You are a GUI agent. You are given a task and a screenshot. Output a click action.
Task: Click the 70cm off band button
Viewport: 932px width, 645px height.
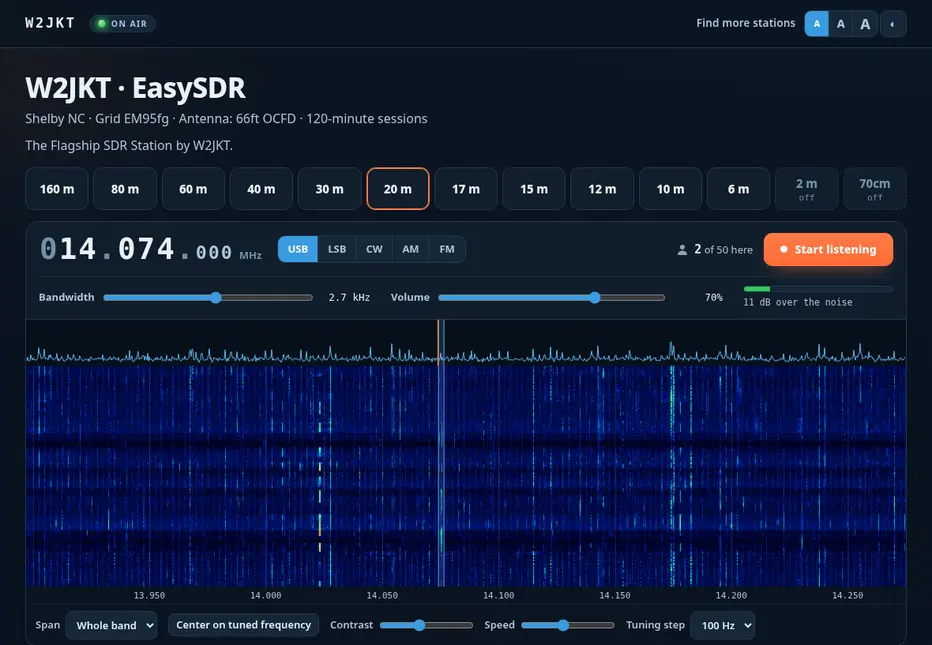(x=875, y=189)
